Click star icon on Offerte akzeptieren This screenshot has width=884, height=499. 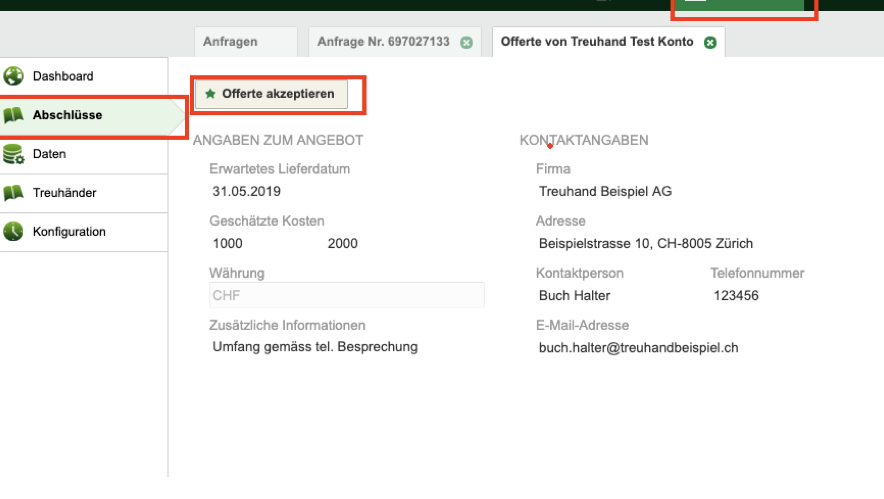(x=210, y=94)
